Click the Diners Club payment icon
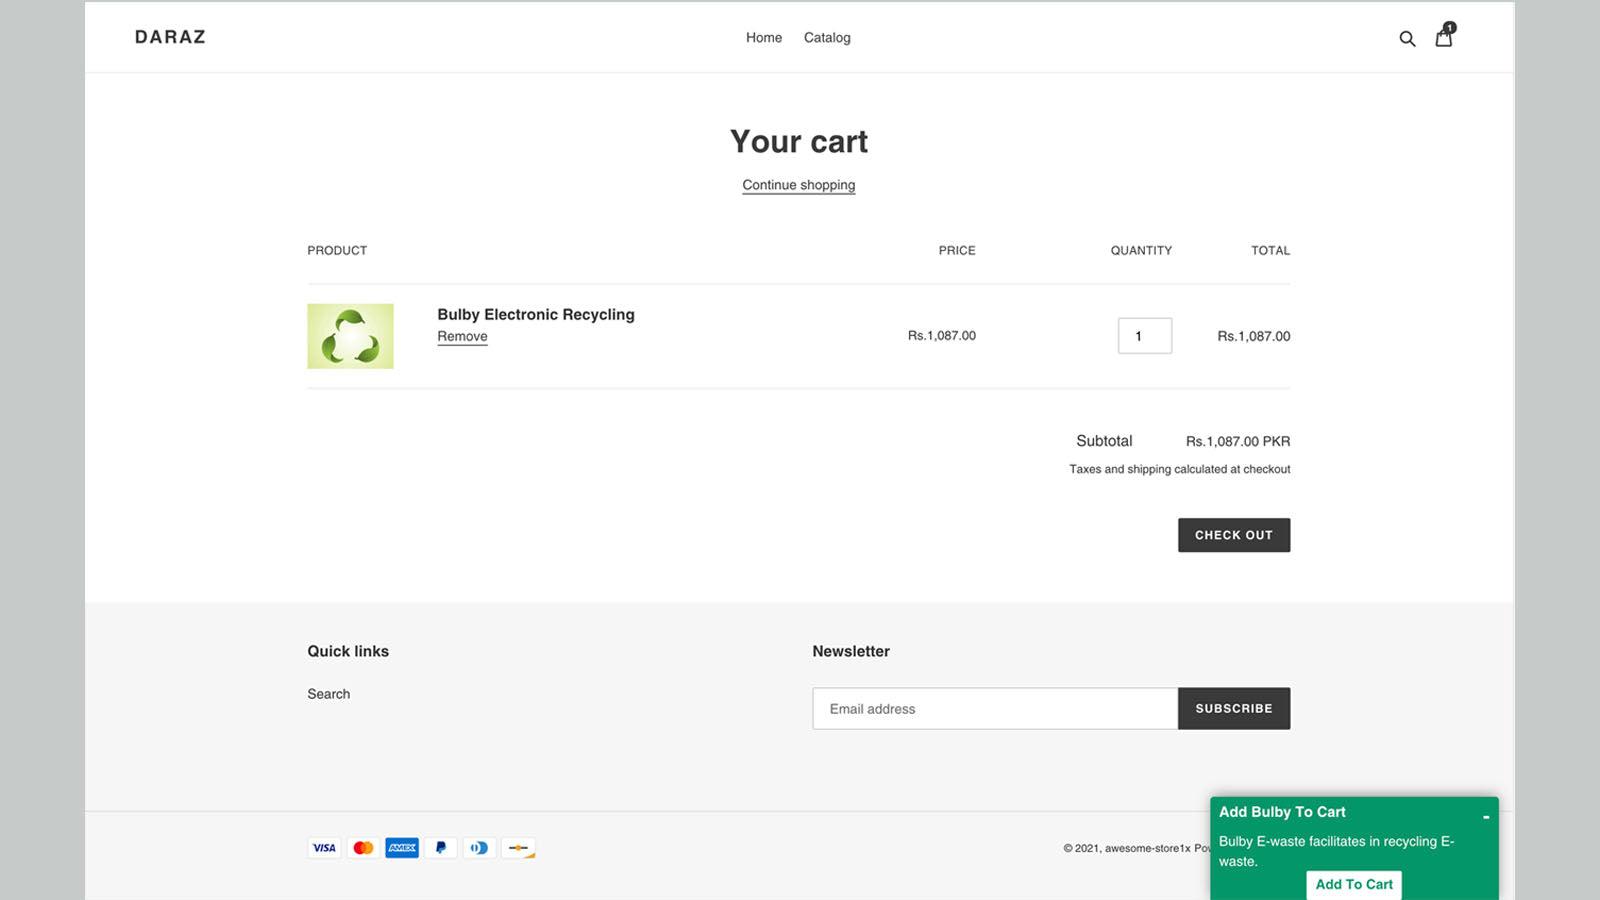This screenshot has width=1600, height=900. 480,848
